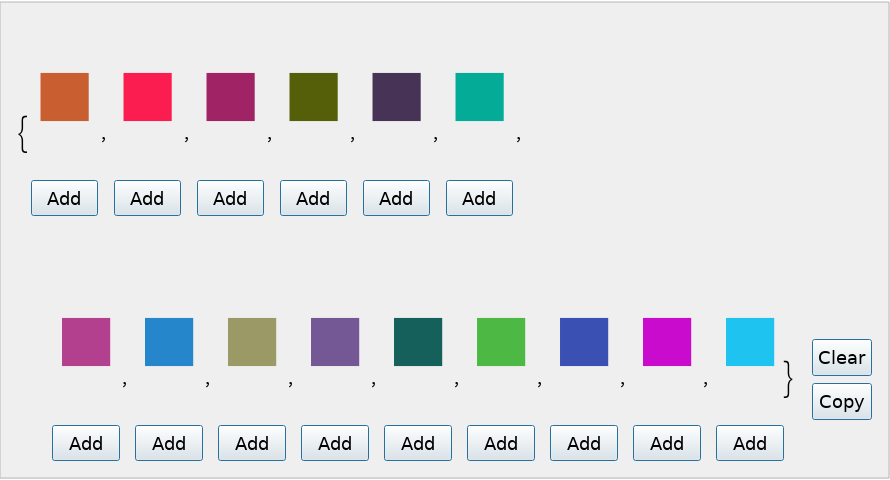The image size is (890, 480).
Task: Choose the magenta color swatch
Action: [x=667, y=342]
